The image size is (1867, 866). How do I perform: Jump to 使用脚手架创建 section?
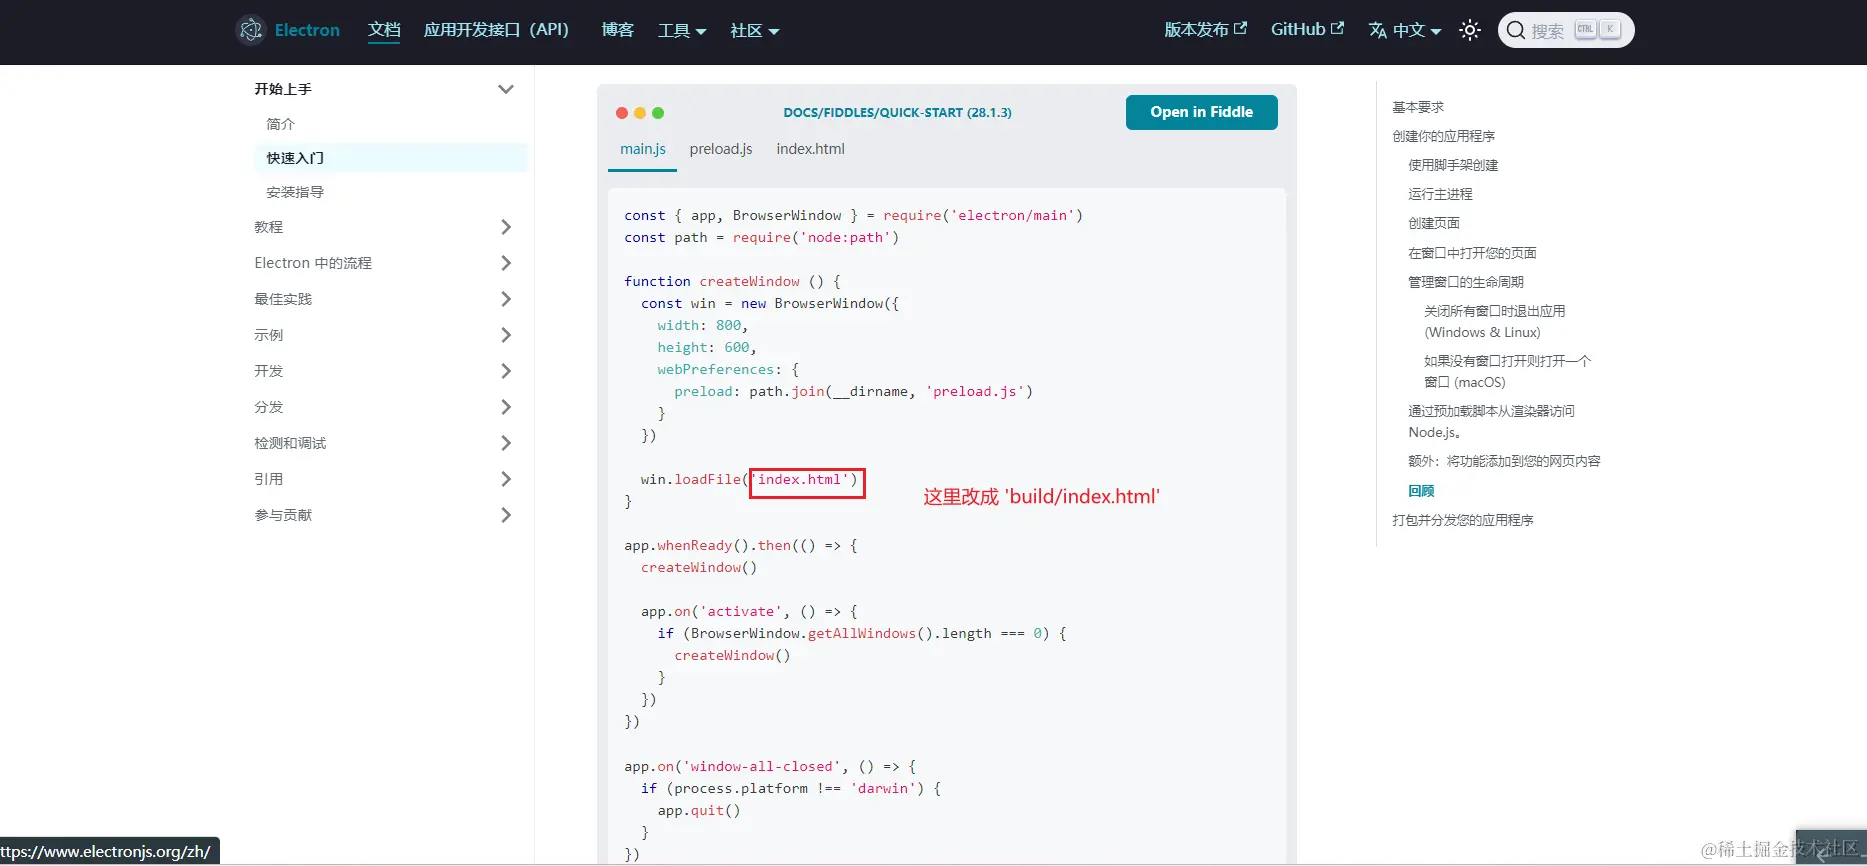tap(1453, 165)
